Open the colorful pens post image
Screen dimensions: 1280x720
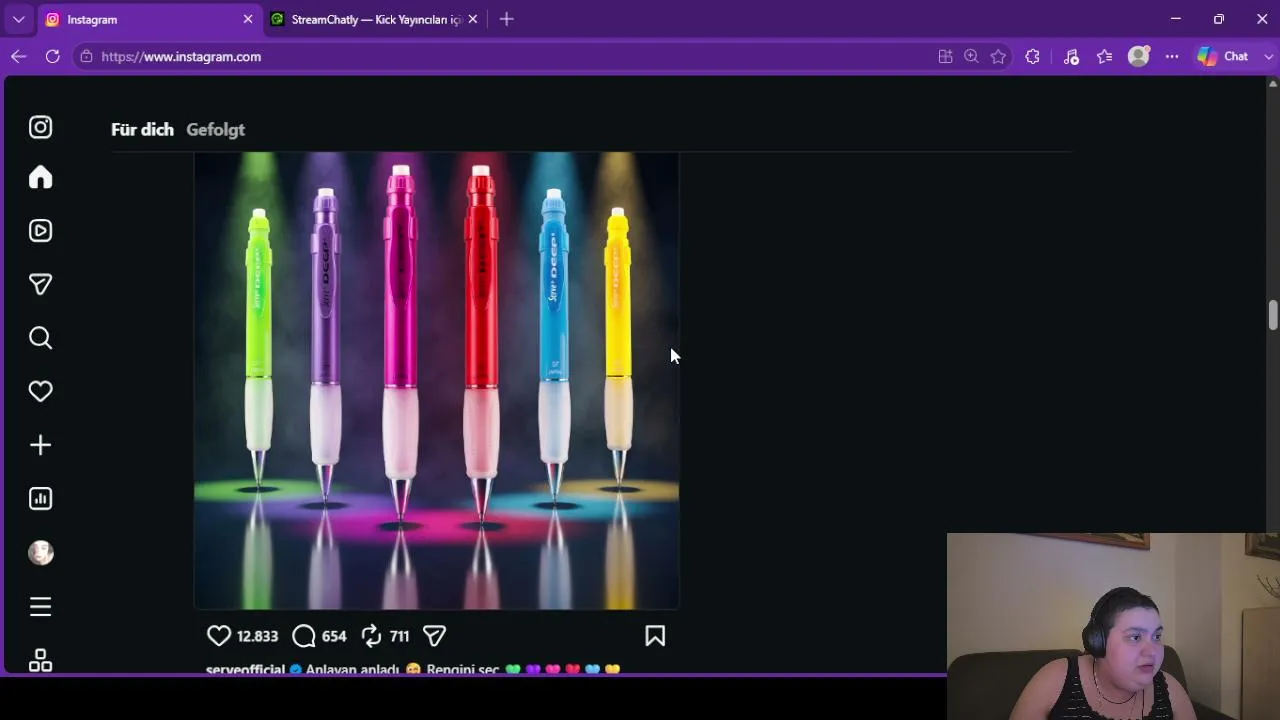pos(436,380)
